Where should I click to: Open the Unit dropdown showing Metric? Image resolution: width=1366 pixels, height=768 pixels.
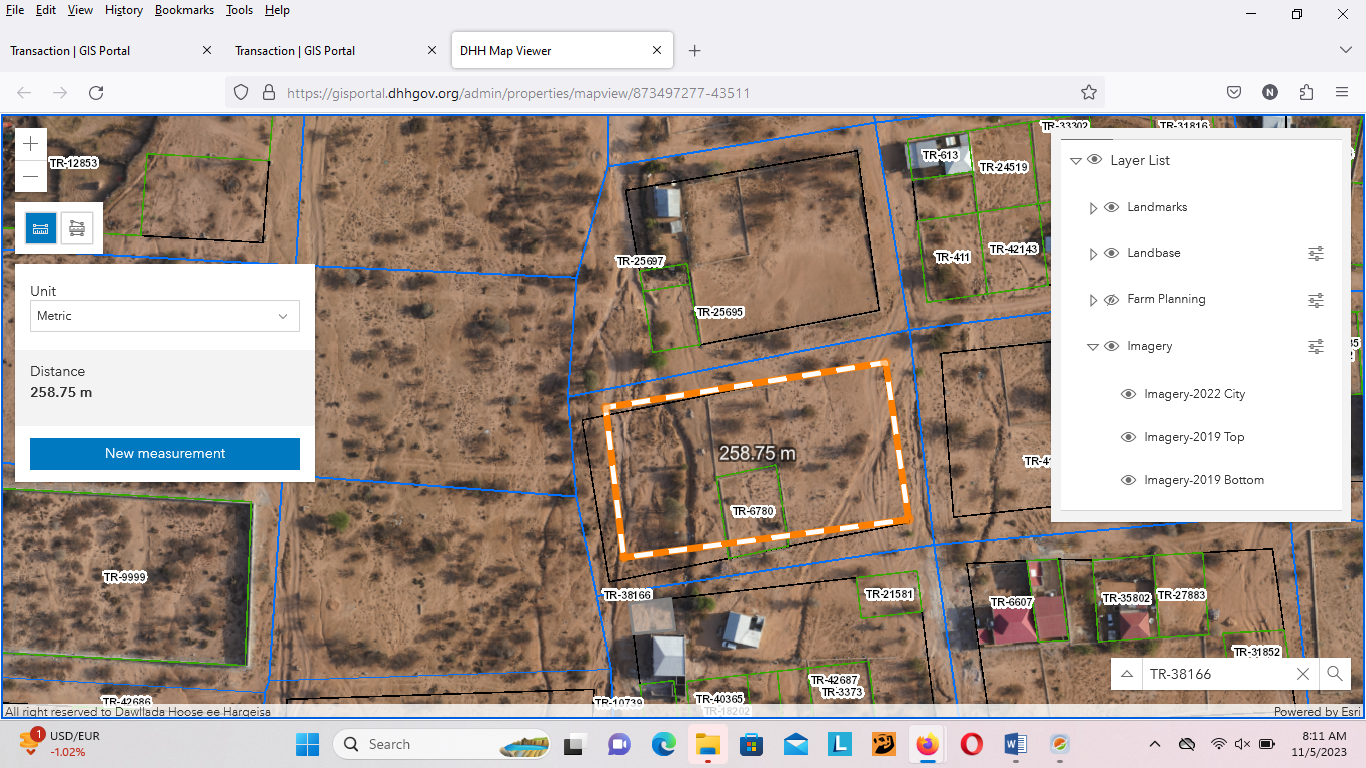tap(165, 316)
